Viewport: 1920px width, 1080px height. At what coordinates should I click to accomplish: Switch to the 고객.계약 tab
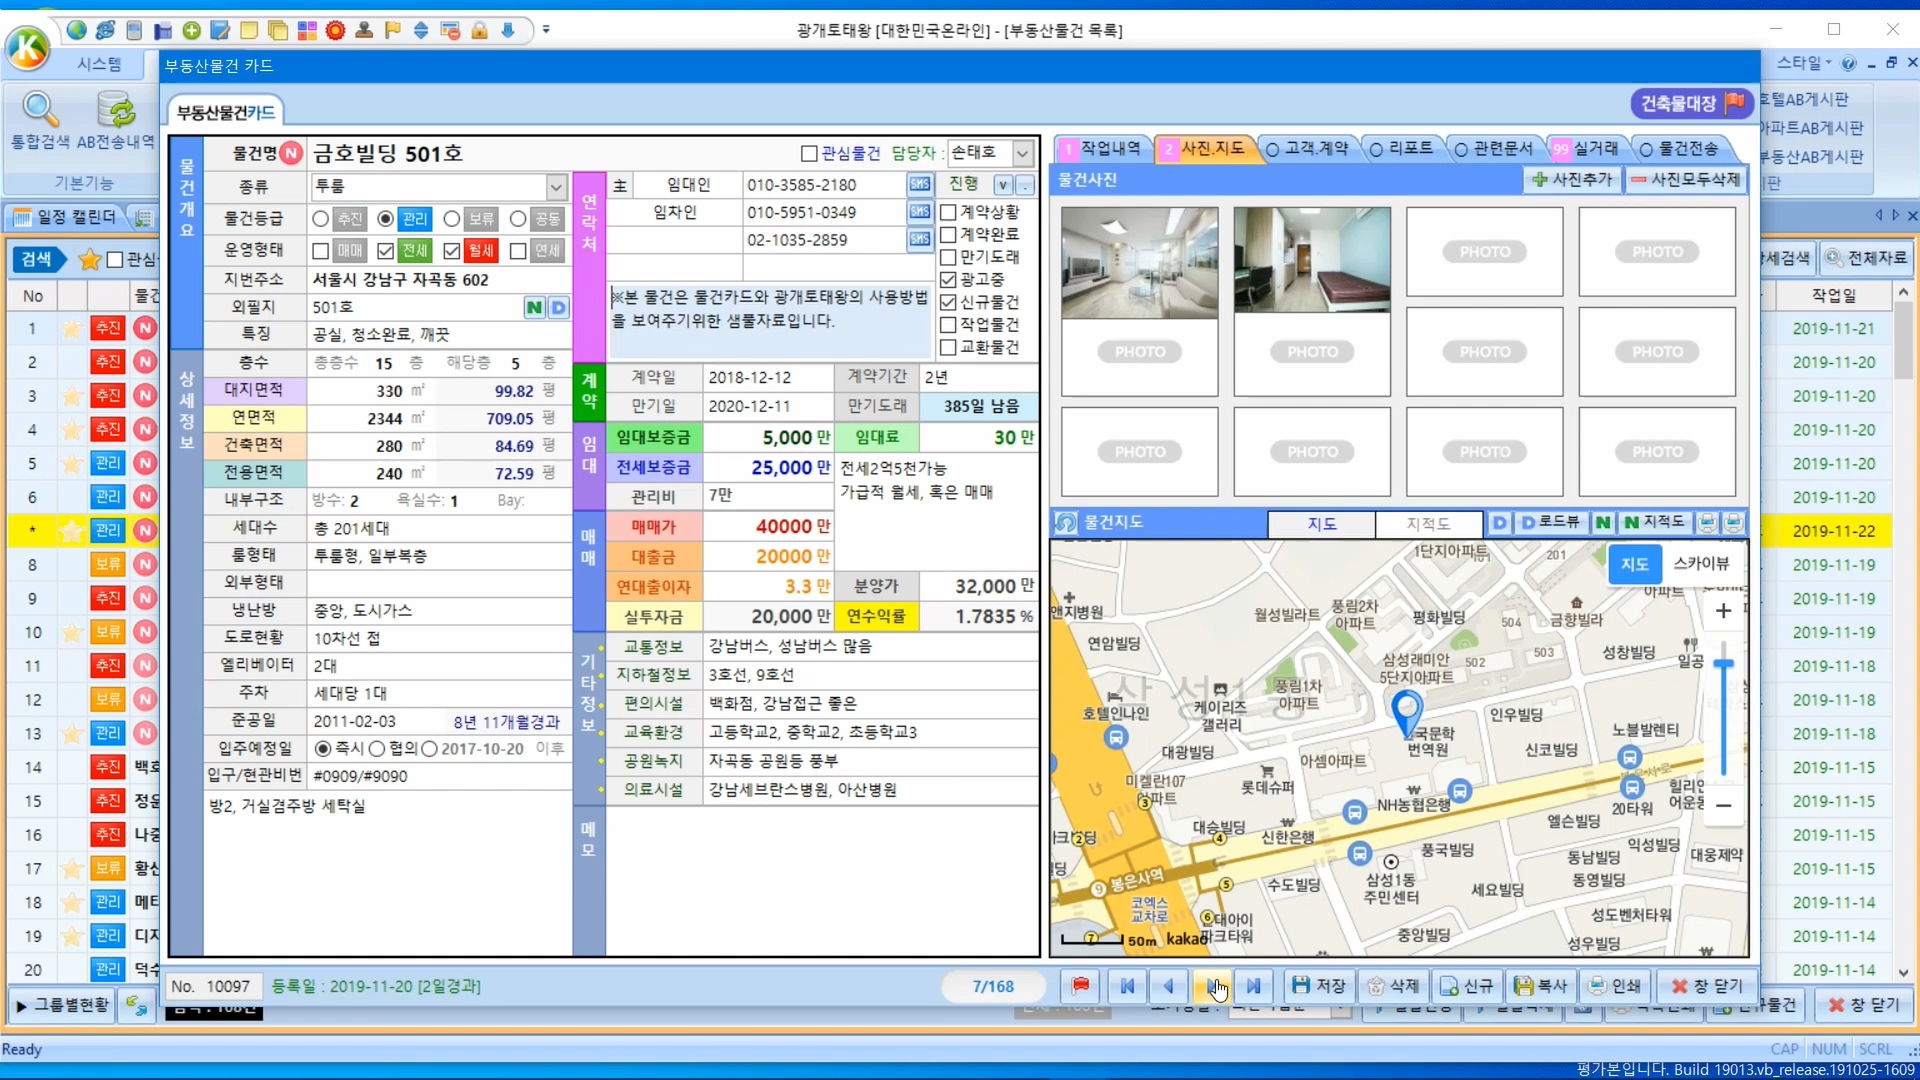click(1307, 149)
